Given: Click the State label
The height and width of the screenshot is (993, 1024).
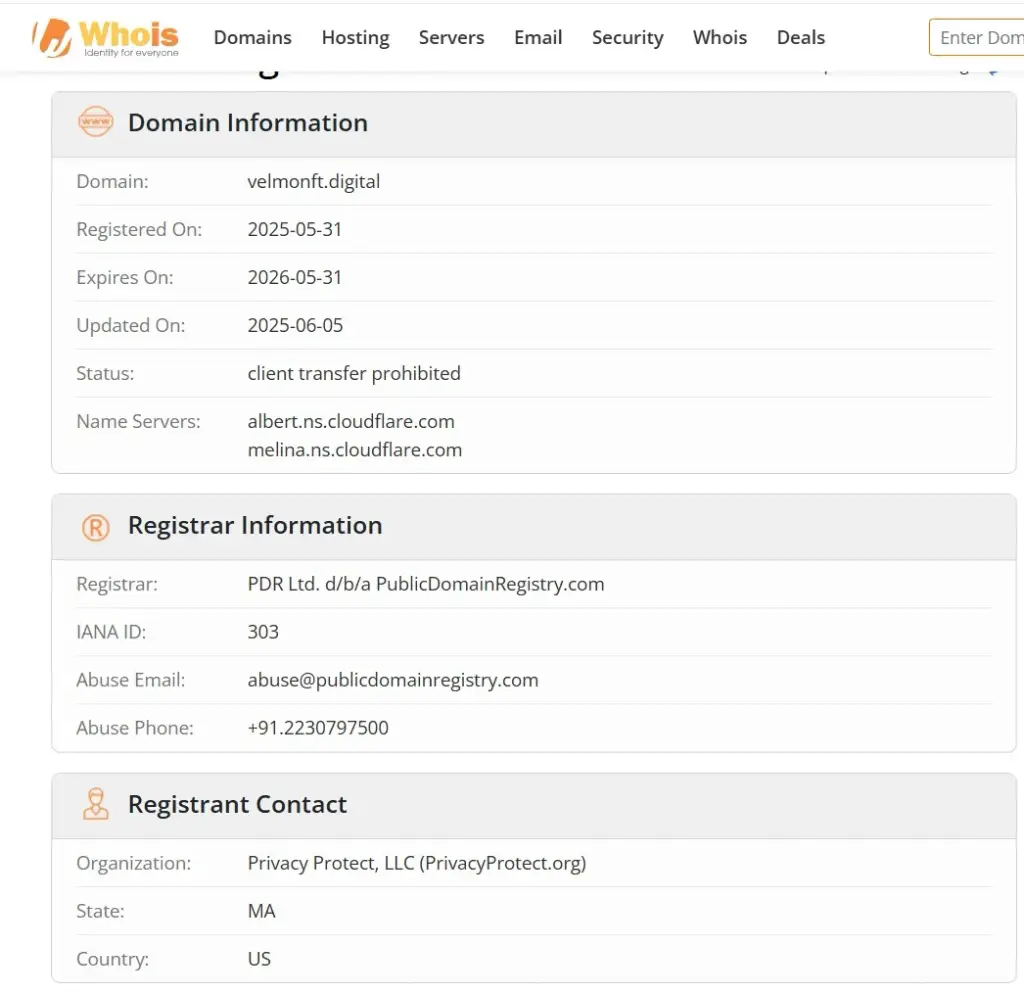Looking at the screenshot, I should pyautogui.click(x=100, y=911).
